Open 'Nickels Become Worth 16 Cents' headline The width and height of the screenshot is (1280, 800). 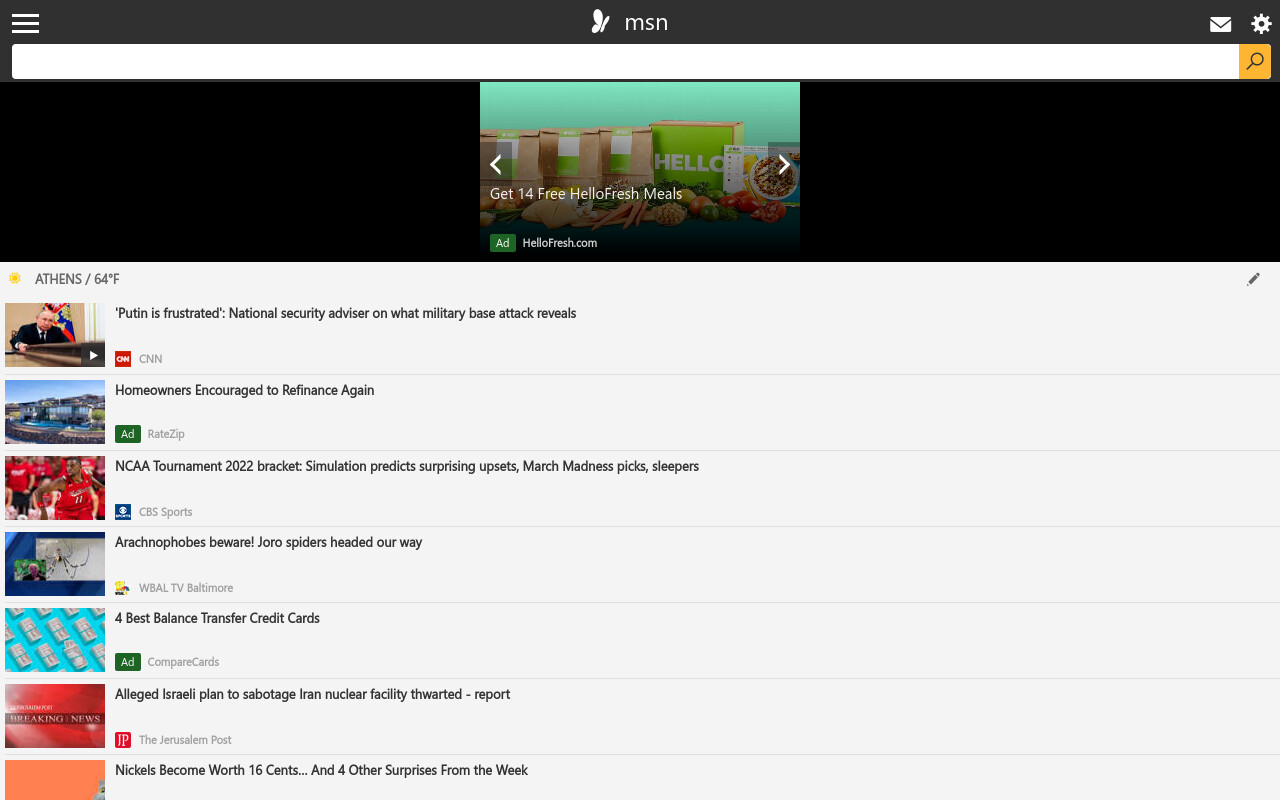pos(322,770)
